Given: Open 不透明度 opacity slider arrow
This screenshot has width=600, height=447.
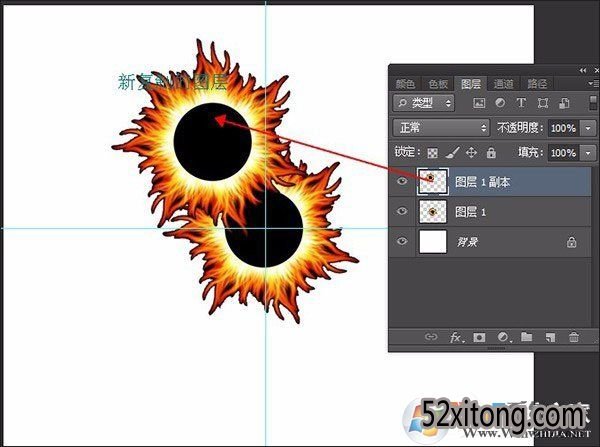Looking at the screenshot, I should click(588, 128).
